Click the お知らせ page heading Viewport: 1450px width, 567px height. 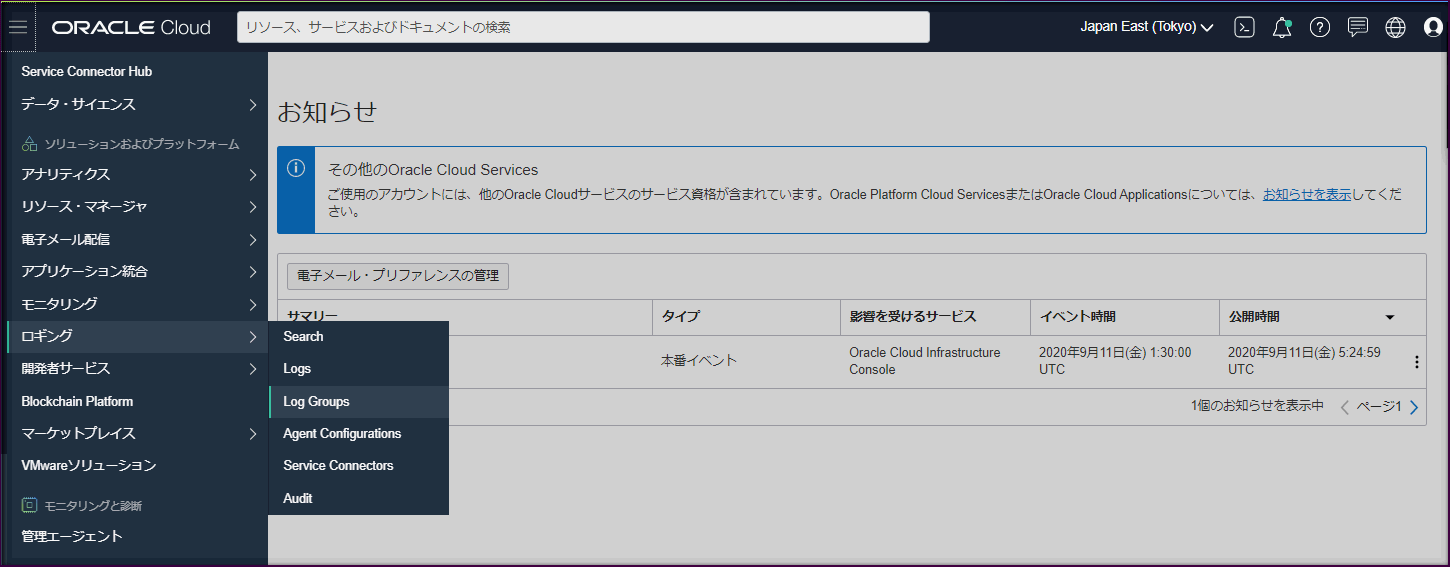point(327,111)
